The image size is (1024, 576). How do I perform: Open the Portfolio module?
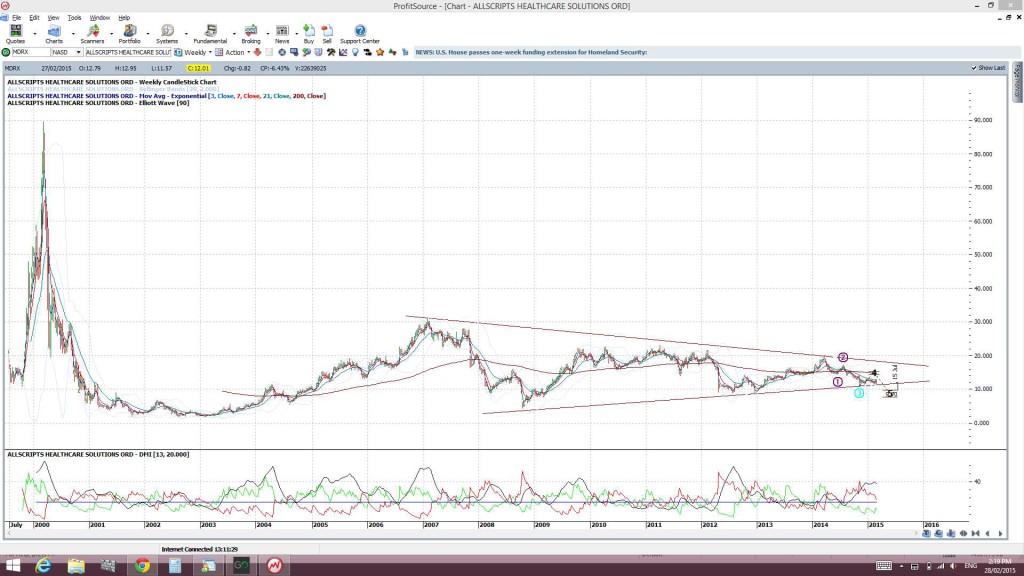(129, 34)
